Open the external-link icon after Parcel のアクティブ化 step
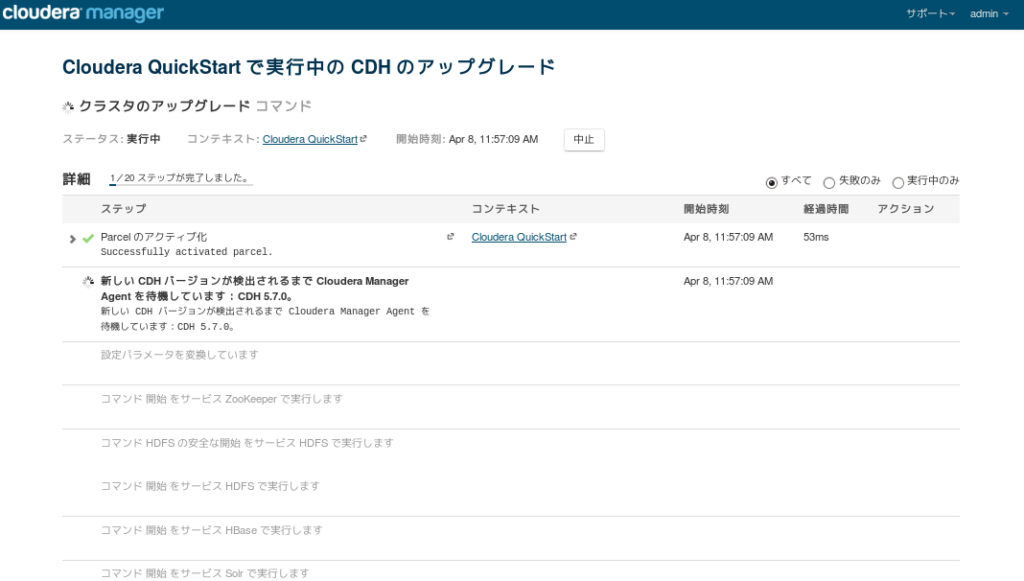 click(450, 236)
